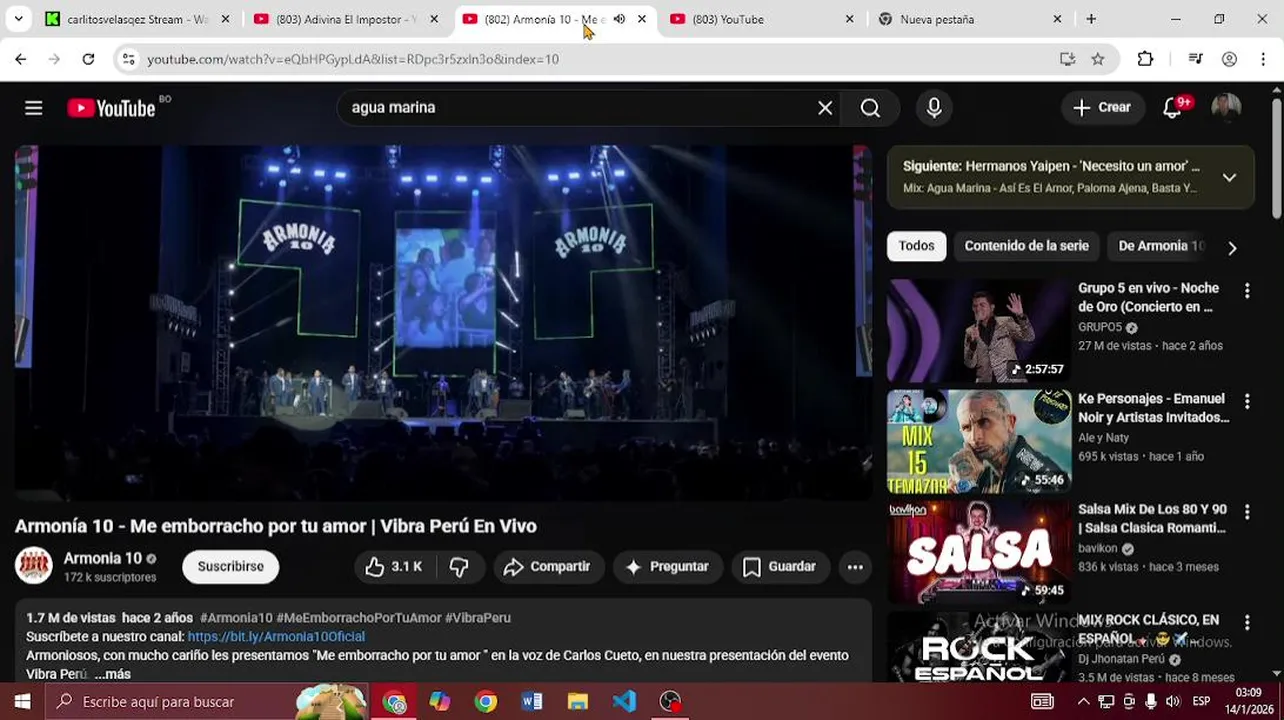Open options menu for Grupo 5 video
Image resolution: width=1284 pixels, height=720 pixels.
[1246, 291]
